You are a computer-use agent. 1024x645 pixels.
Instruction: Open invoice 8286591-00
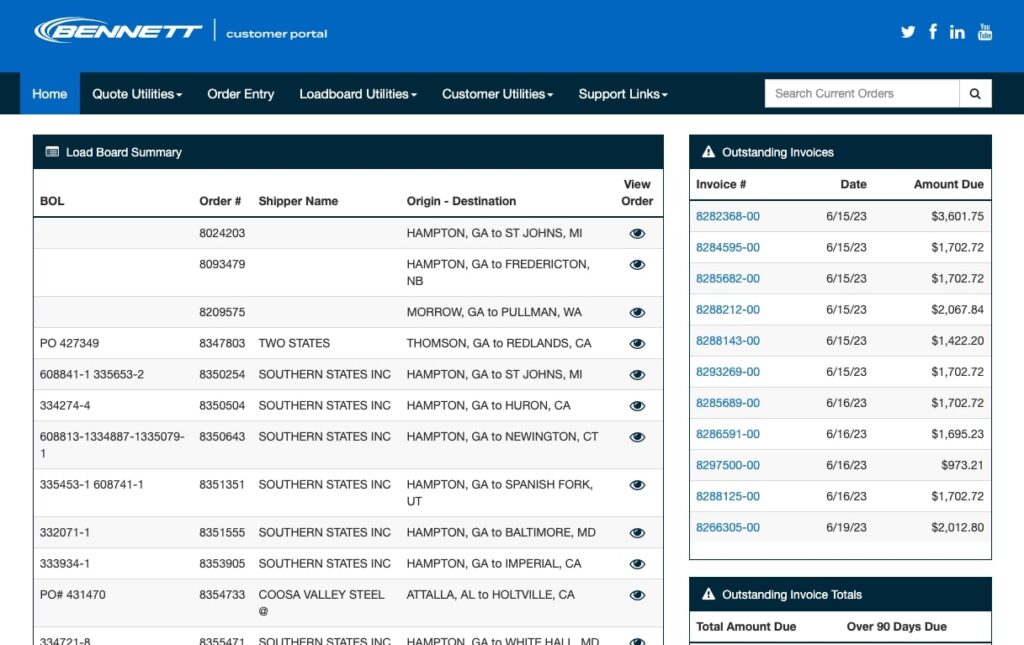pos(728,434)
